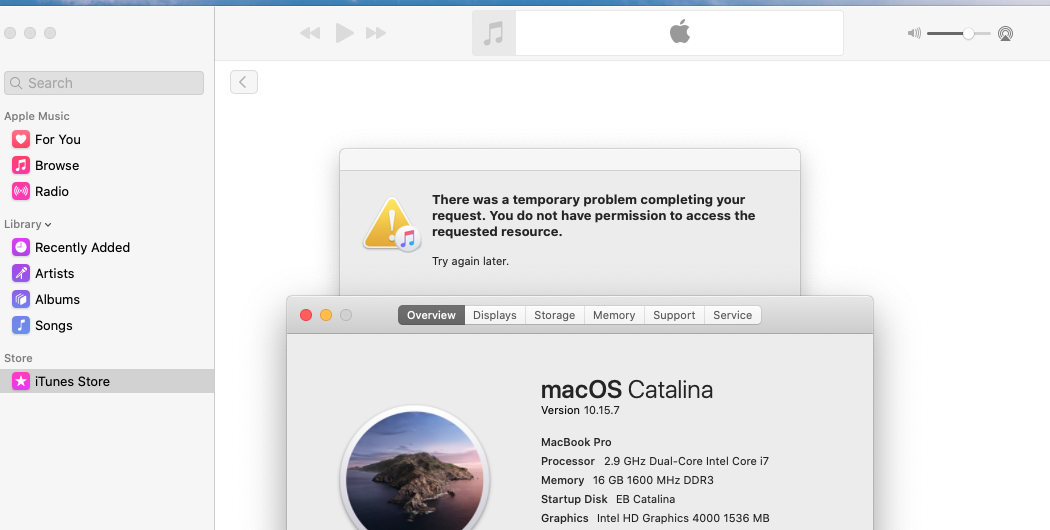The height and width of the screenshot is (530, 1050).
Task: Click the Memory 16 GB line
Action: [x=627, y=480]
